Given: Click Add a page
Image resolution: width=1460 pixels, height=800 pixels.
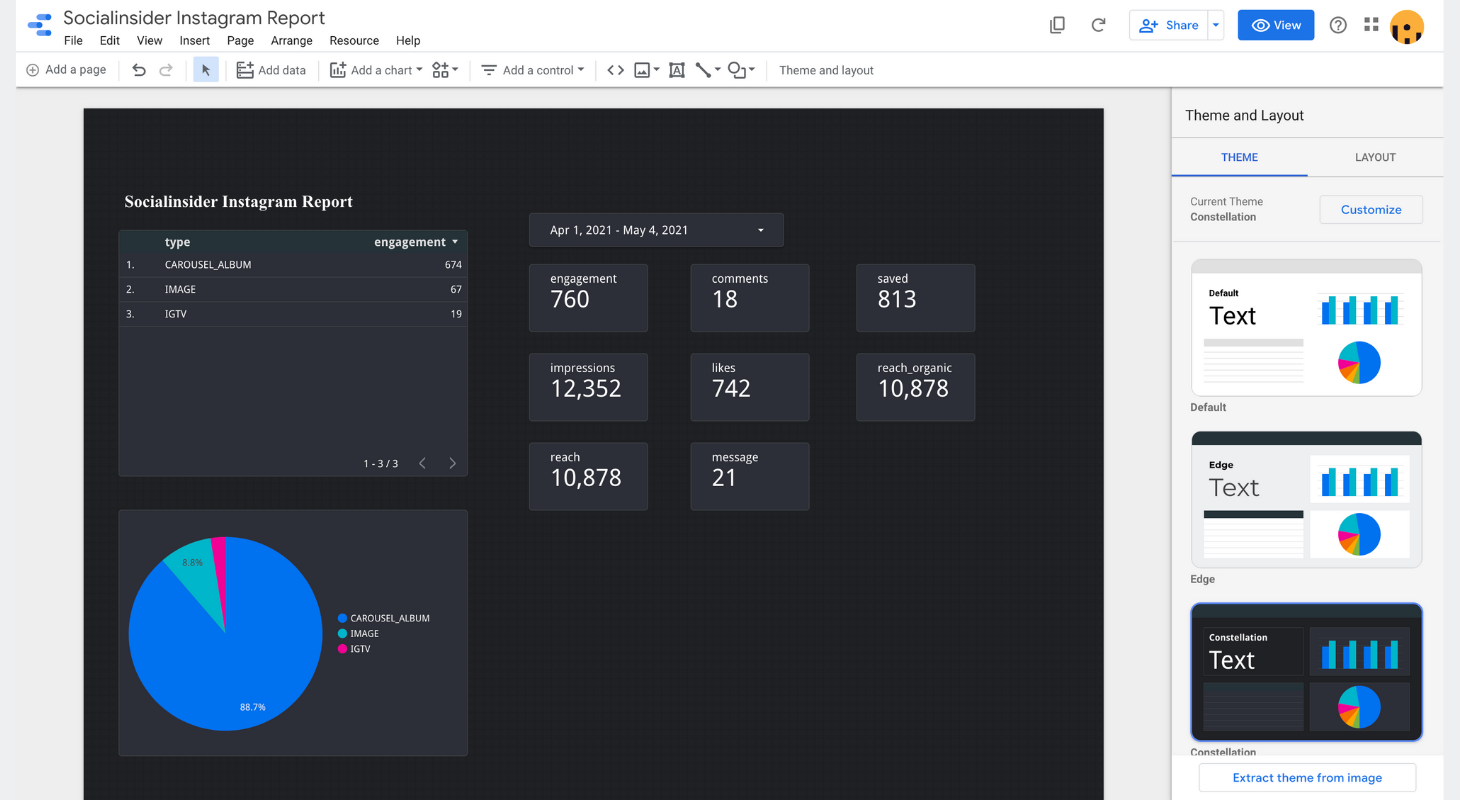Looking at the screenshot, I should tap(66, 70).
